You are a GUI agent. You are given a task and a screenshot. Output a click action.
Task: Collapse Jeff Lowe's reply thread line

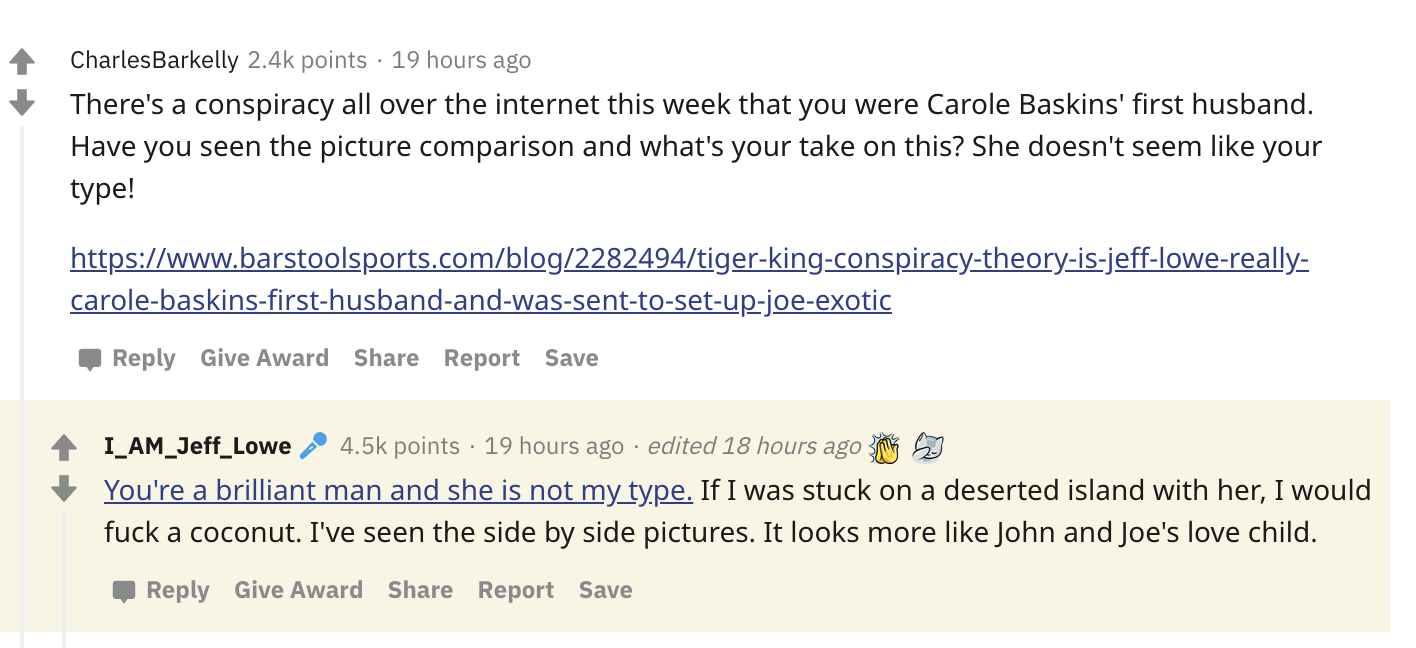64,580
